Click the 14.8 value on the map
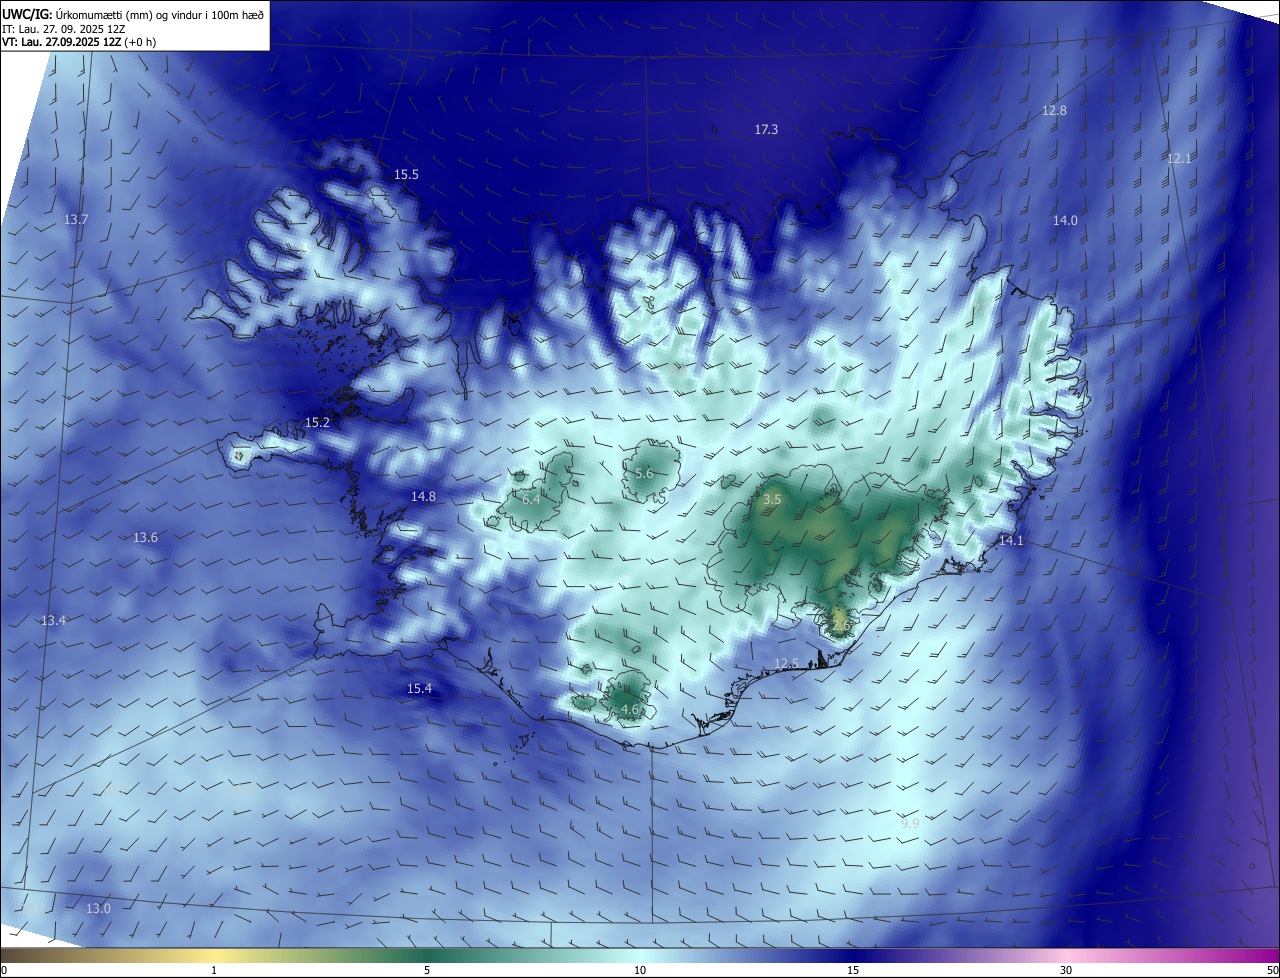1280x978 pixels. [423, 497]
